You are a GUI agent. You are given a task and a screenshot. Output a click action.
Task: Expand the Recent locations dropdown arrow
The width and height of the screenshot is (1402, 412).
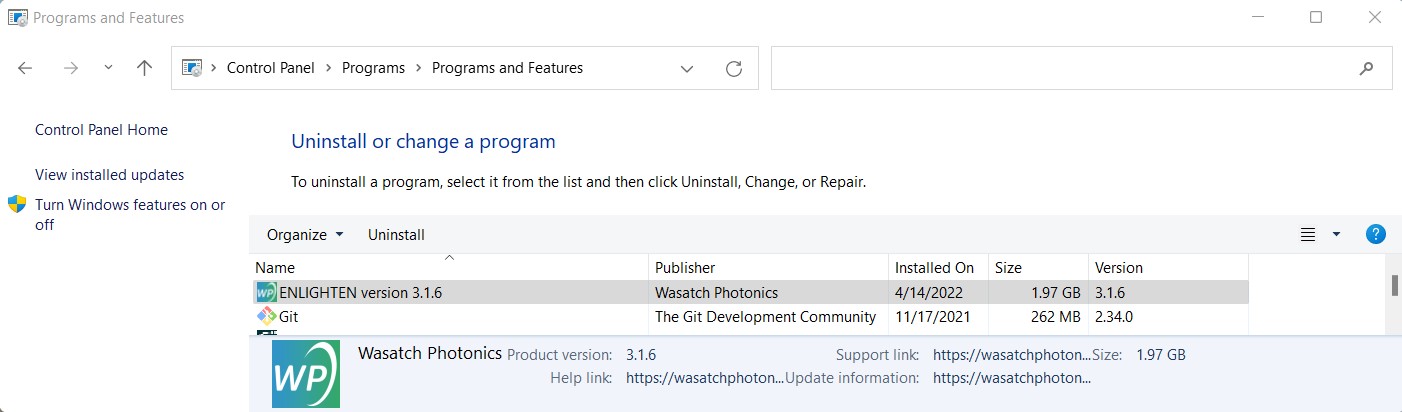pos(108,68)
